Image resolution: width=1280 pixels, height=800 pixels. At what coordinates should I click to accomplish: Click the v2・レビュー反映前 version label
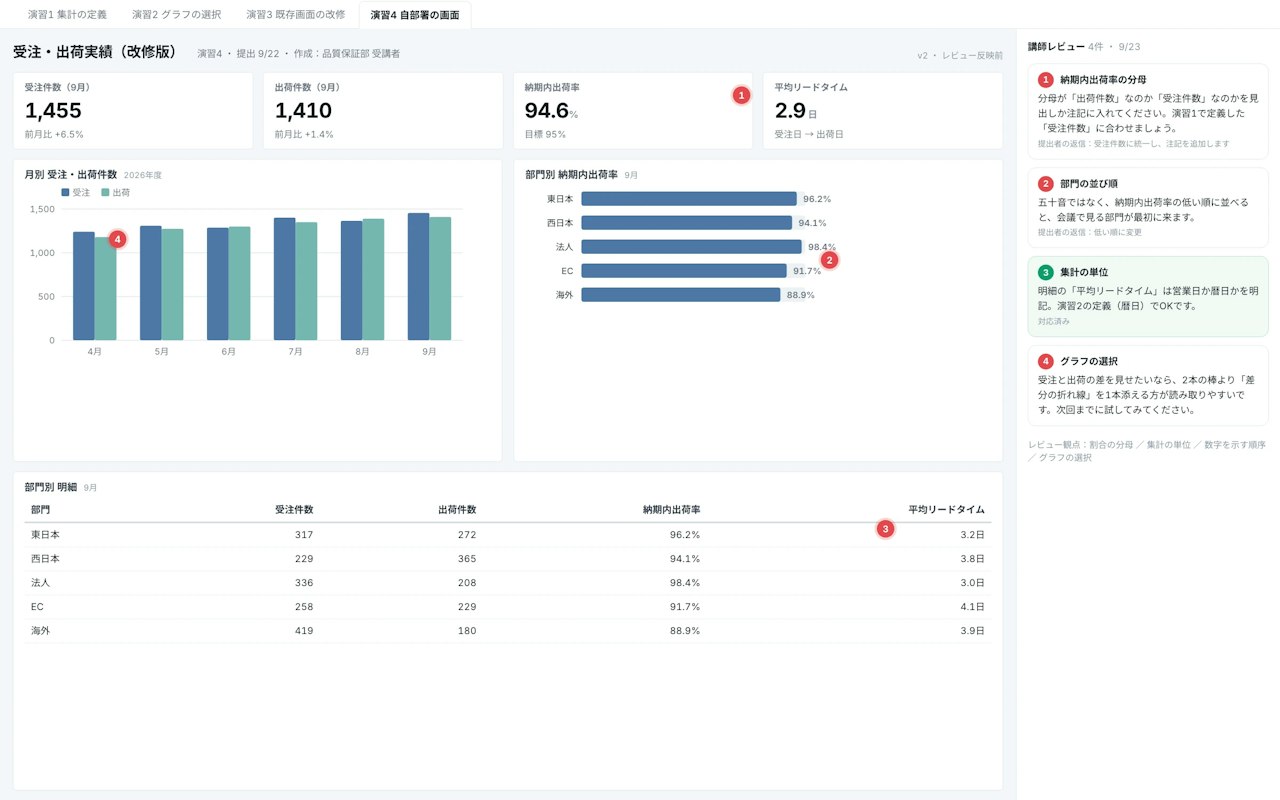[x=960, y=56]
